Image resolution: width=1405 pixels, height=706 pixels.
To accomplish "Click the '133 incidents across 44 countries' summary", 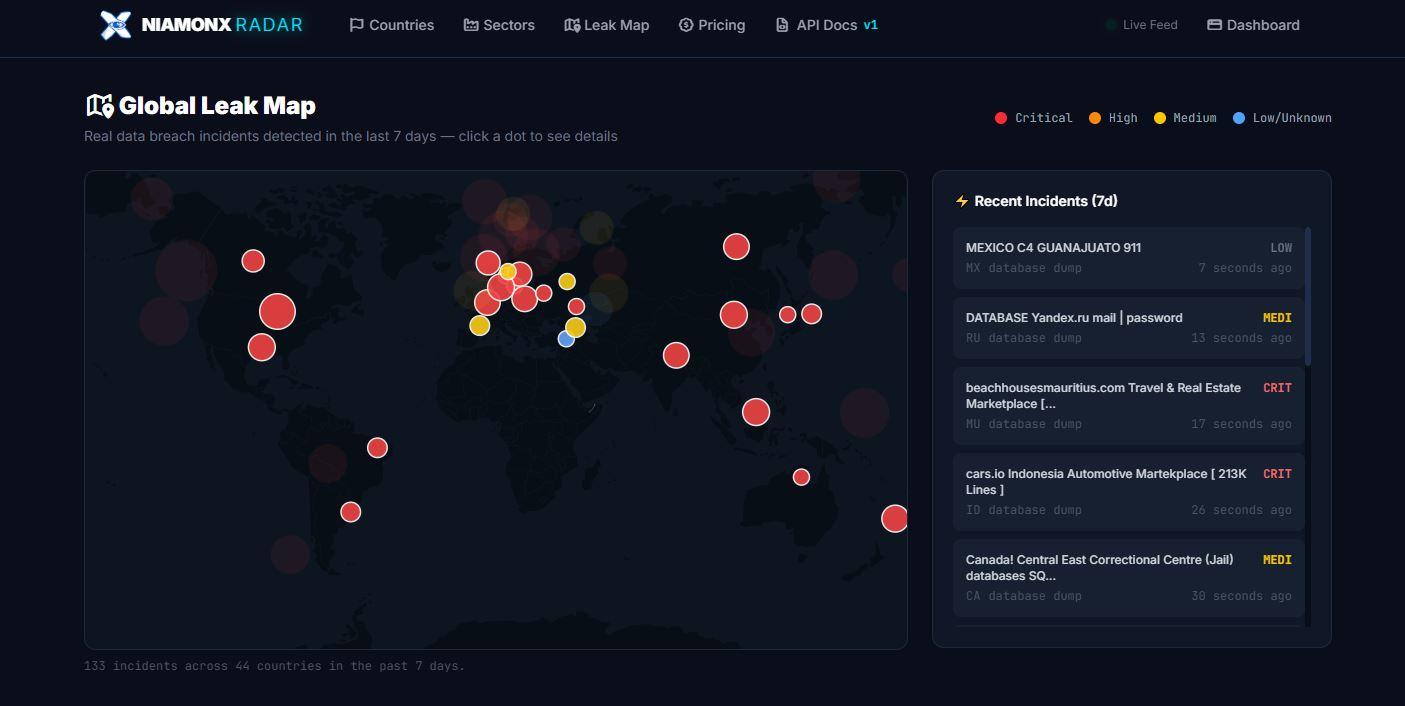I will tap(274, 666).
